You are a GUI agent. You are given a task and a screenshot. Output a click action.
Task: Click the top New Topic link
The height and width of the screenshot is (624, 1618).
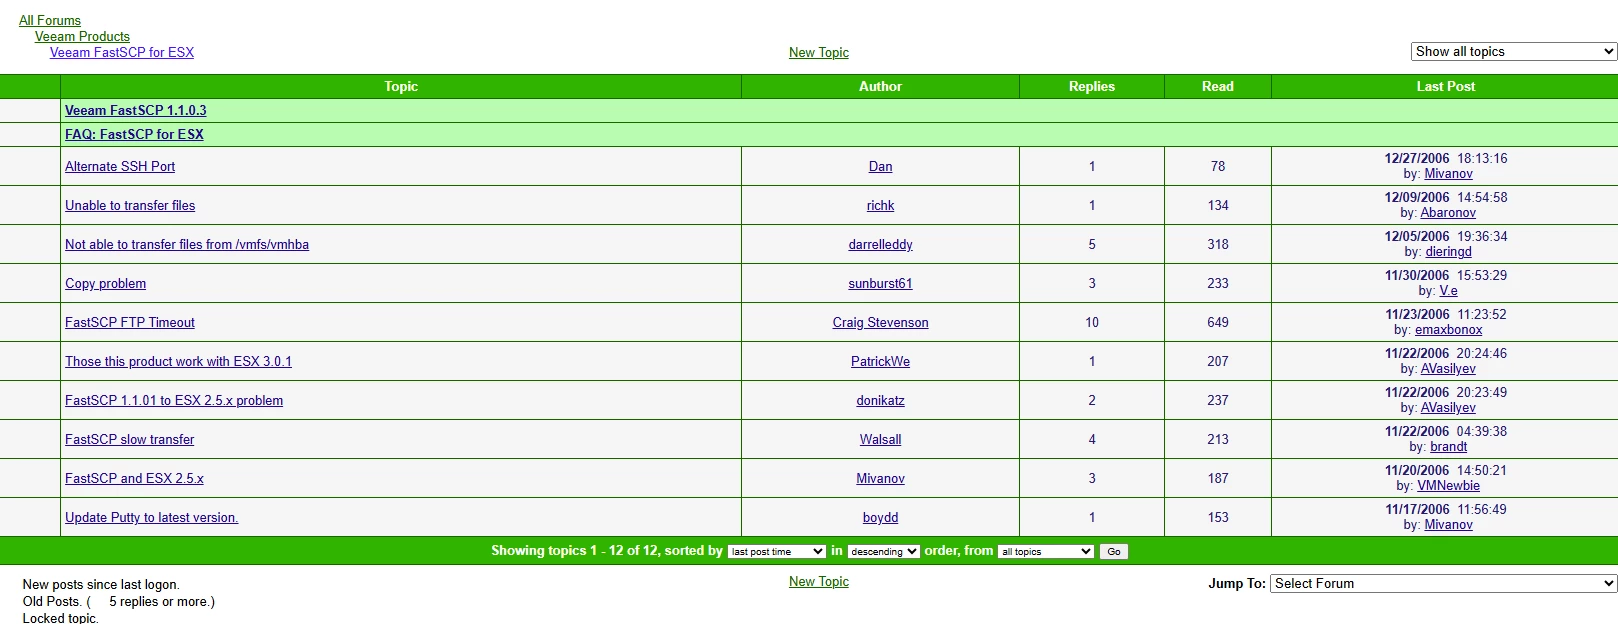[x=819, y=52]
